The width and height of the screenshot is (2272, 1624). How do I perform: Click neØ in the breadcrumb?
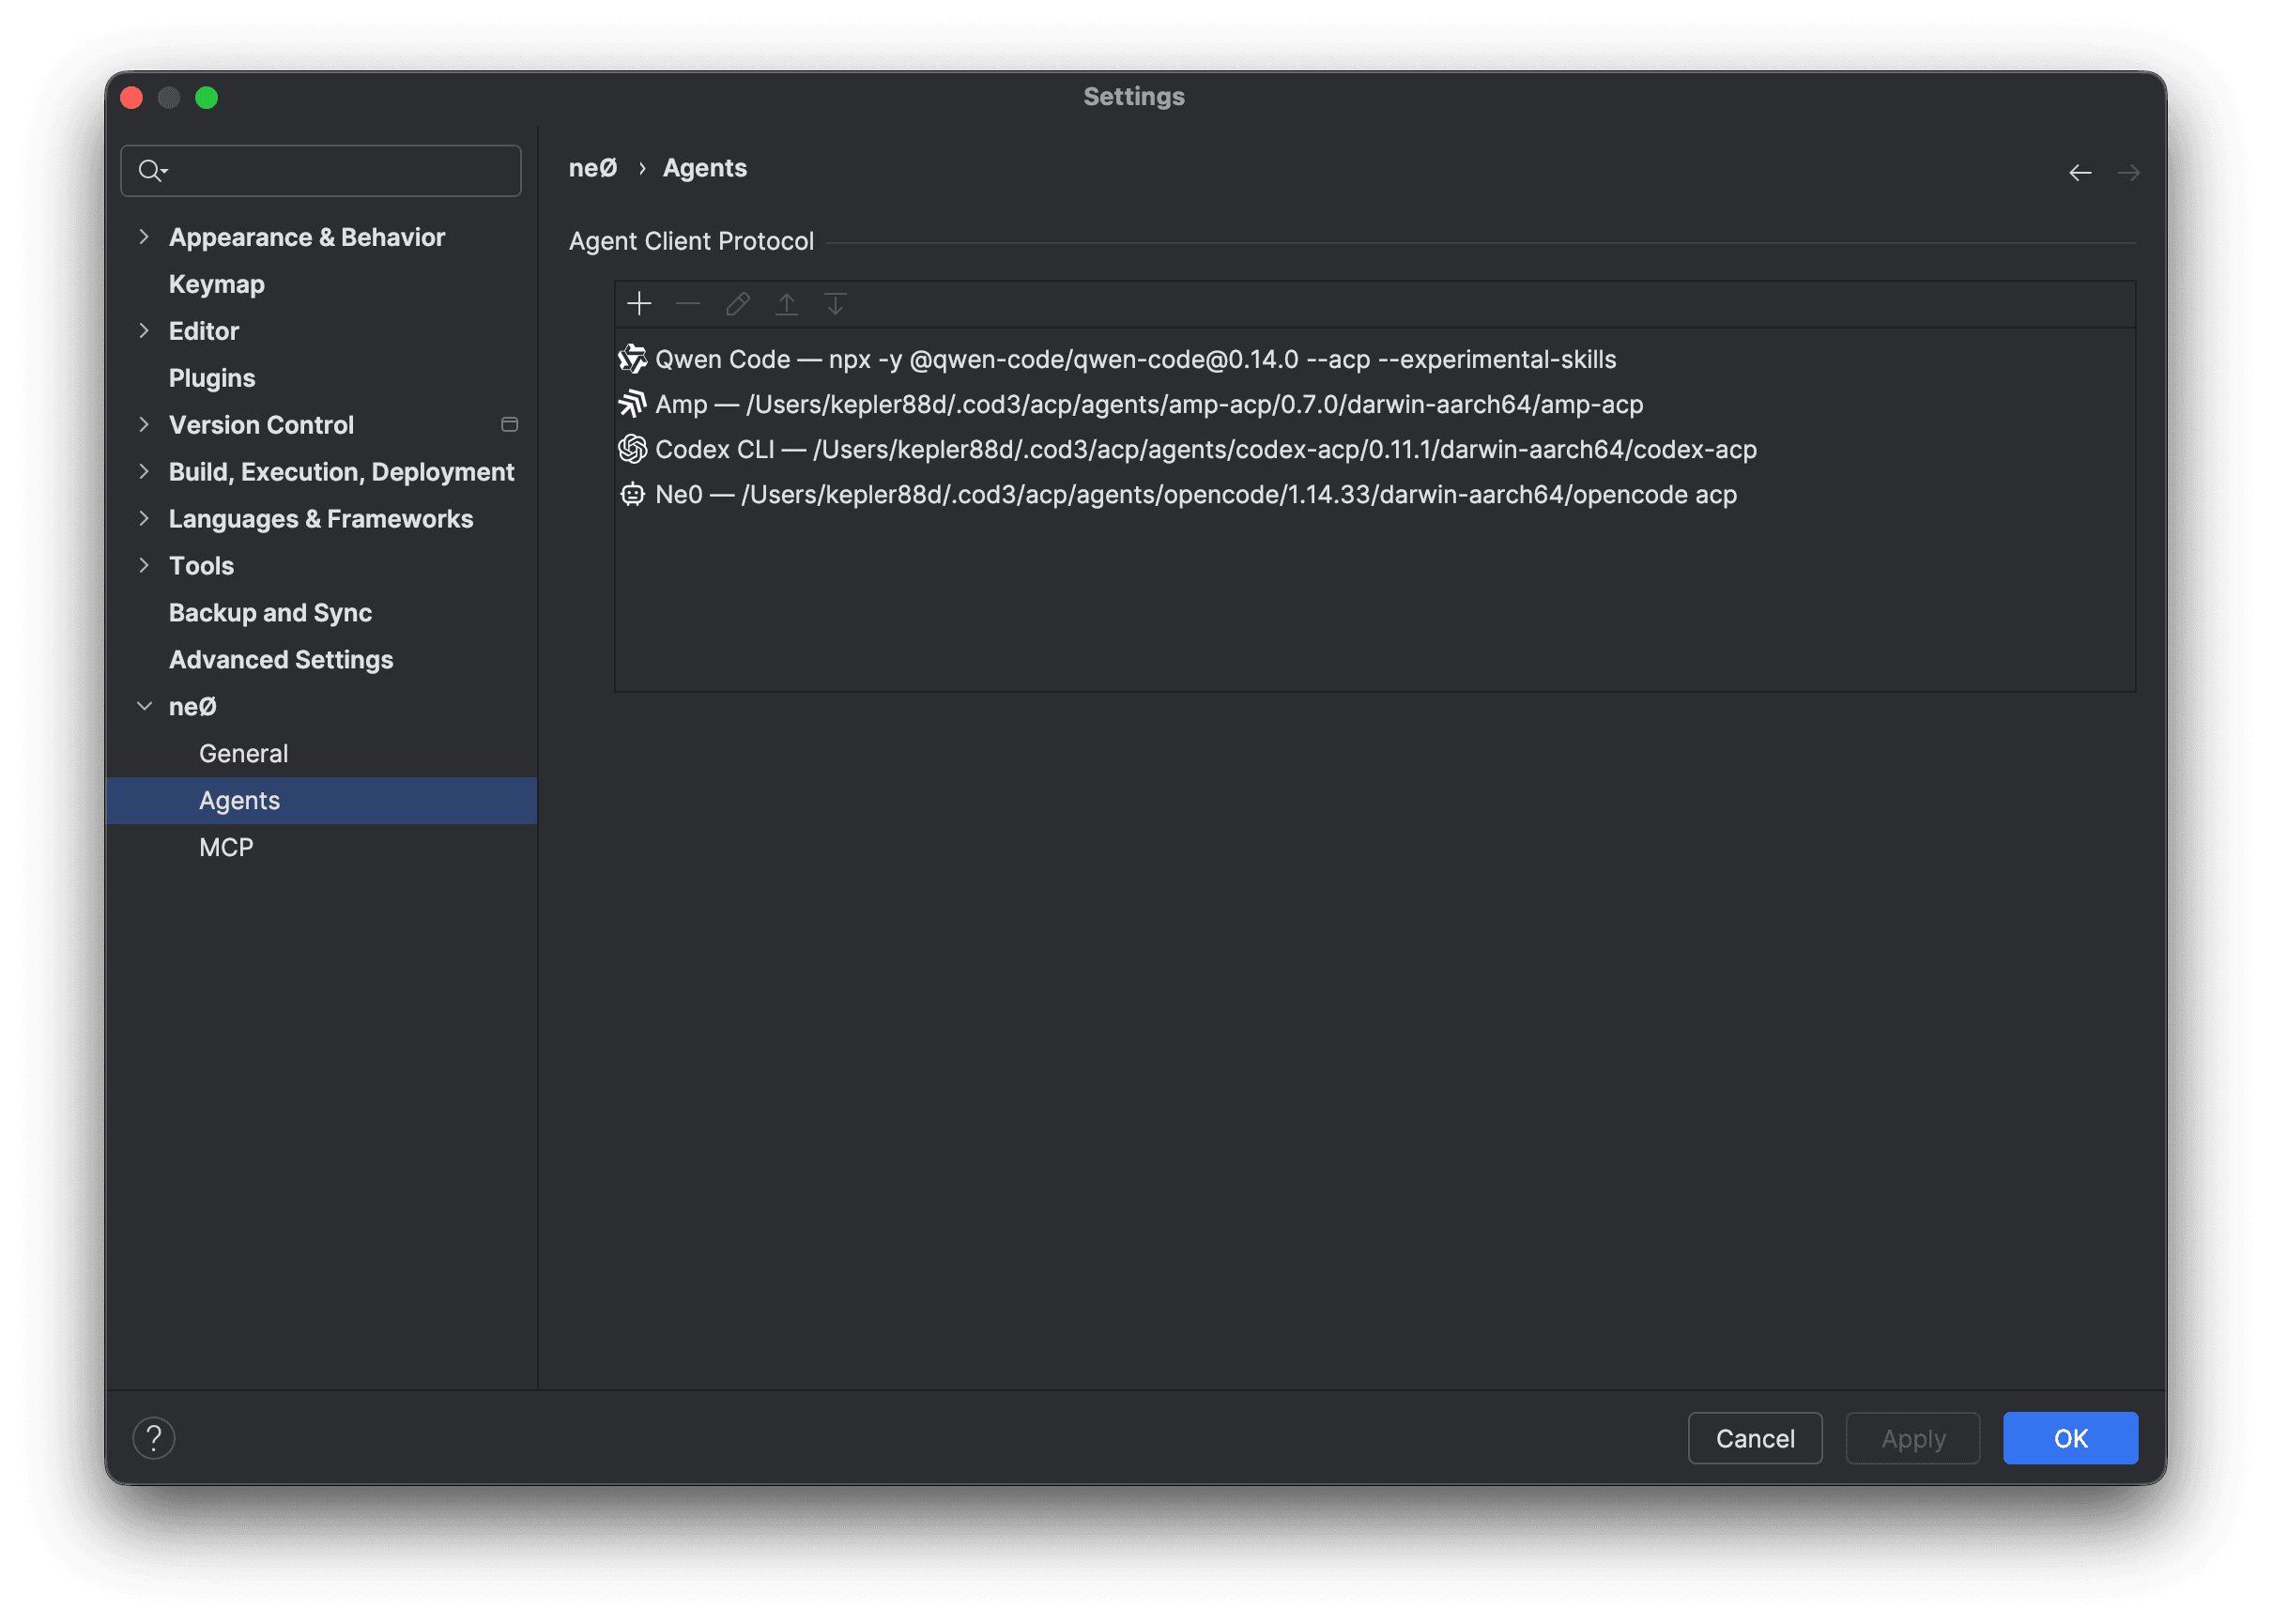(593, 168)
